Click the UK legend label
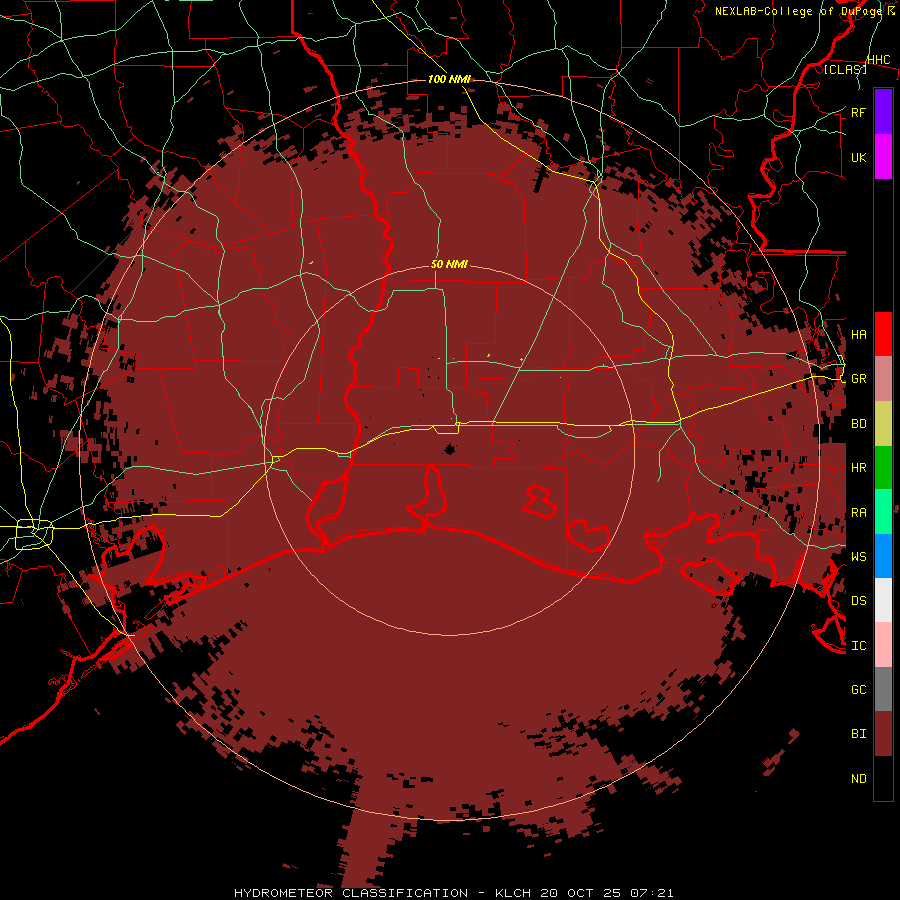 tap(858, 157)
